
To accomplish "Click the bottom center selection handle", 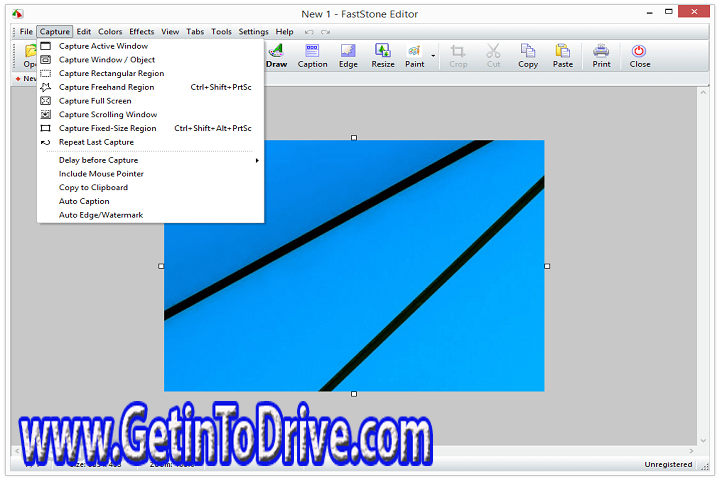I will point(354,394).
